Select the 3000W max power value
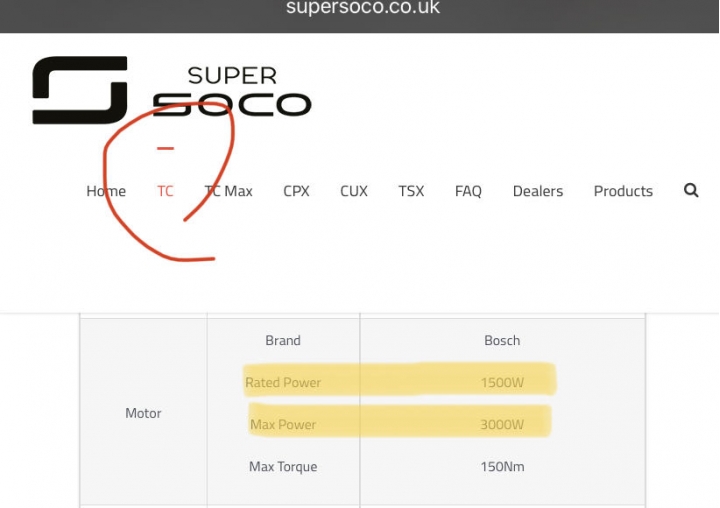Viewport: 720px width, 508px height. (502, 425)
